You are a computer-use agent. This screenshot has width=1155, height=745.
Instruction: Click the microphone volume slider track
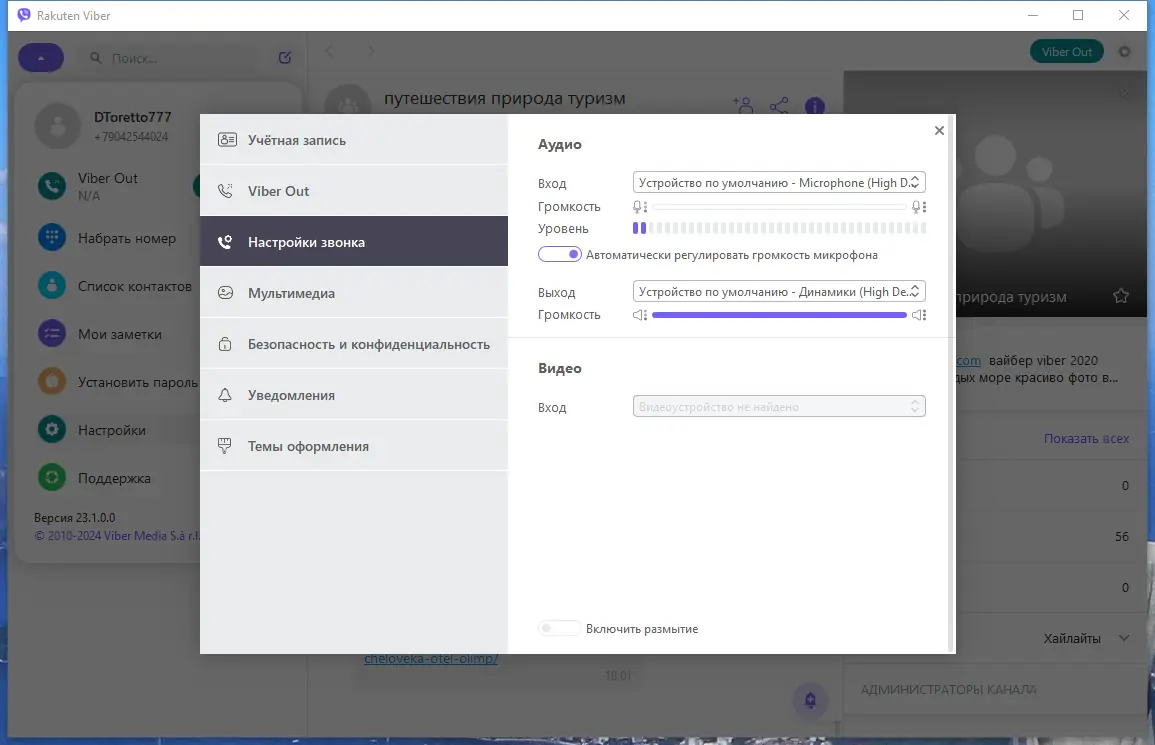[779, 207]
